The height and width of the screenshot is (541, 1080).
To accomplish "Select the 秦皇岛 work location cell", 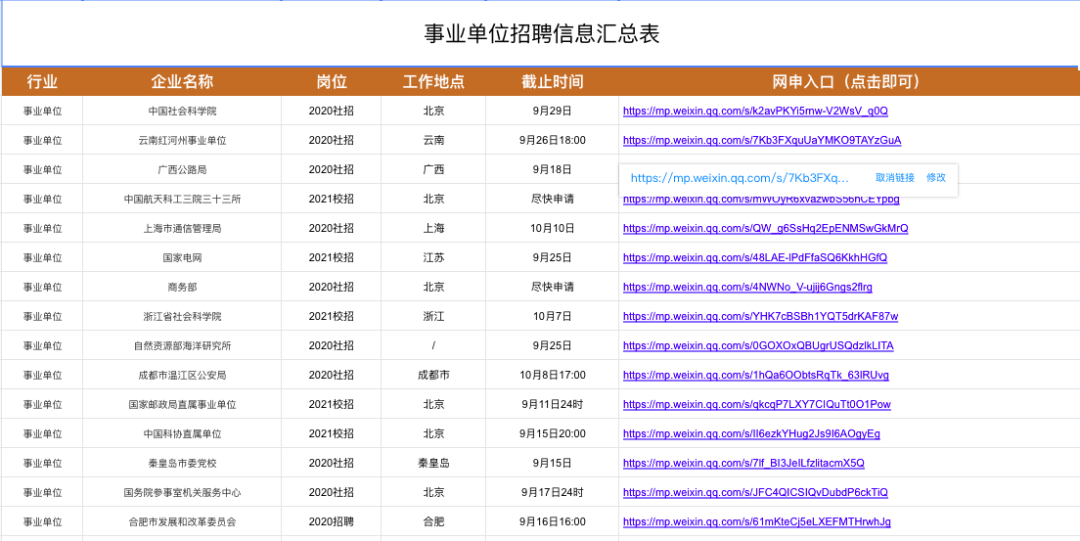I will click(x=433, y=462).
